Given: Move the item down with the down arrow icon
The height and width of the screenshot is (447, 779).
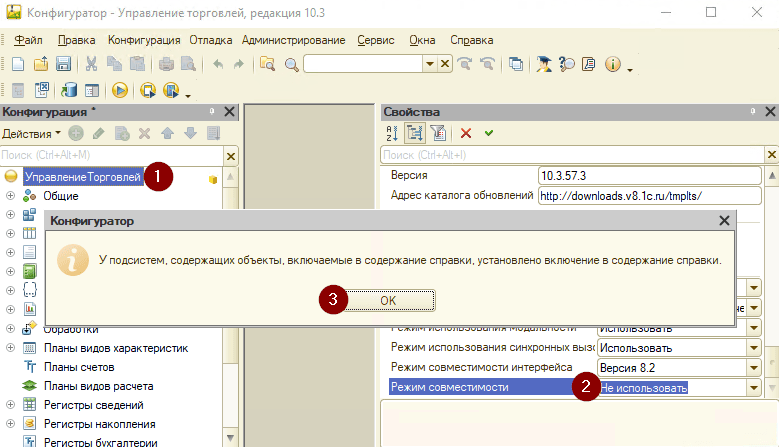Looking at the screenshot, I should pyautogui.click(x=190, y=133).
